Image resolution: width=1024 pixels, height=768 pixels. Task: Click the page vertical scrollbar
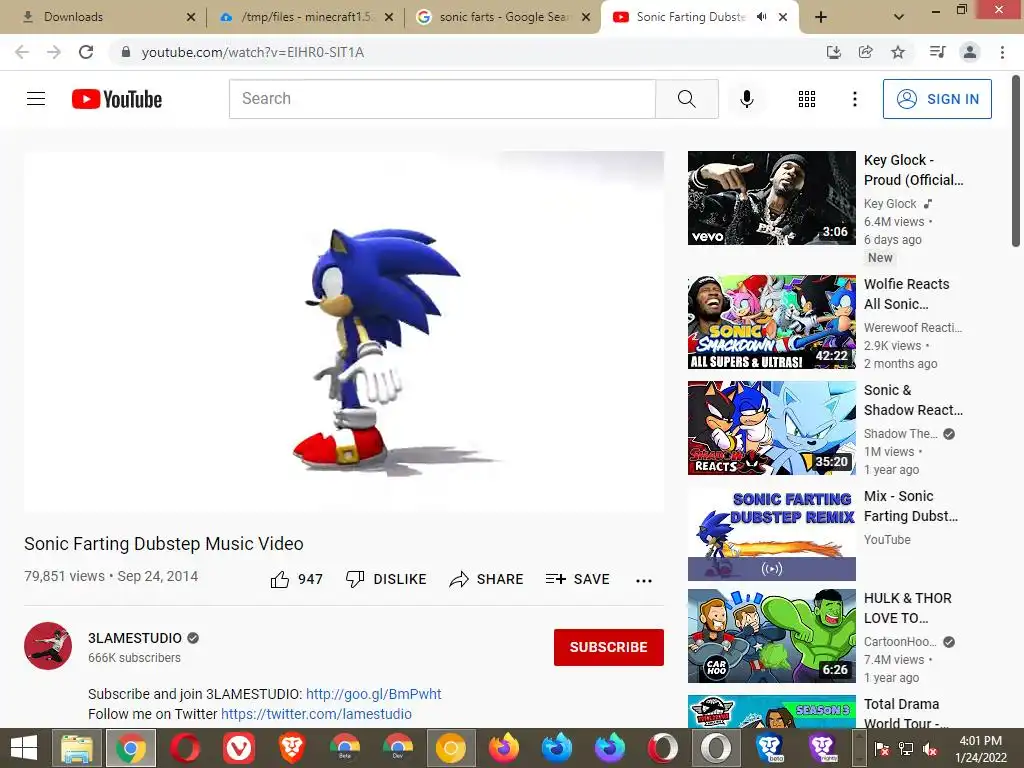tap(1016, 162)
